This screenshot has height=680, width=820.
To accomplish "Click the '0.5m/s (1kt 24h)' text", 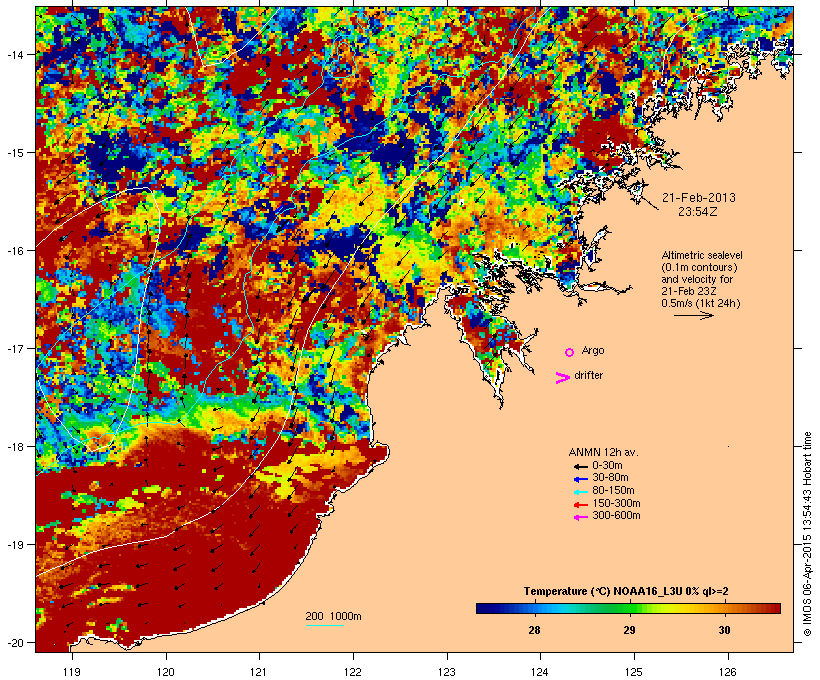I will [701, 303].
